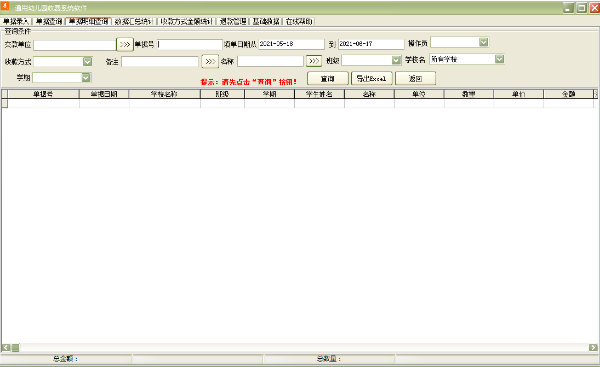Select the first empty row's header cell
This screenshot has height=367, width=600.
[x=5, y=103]
